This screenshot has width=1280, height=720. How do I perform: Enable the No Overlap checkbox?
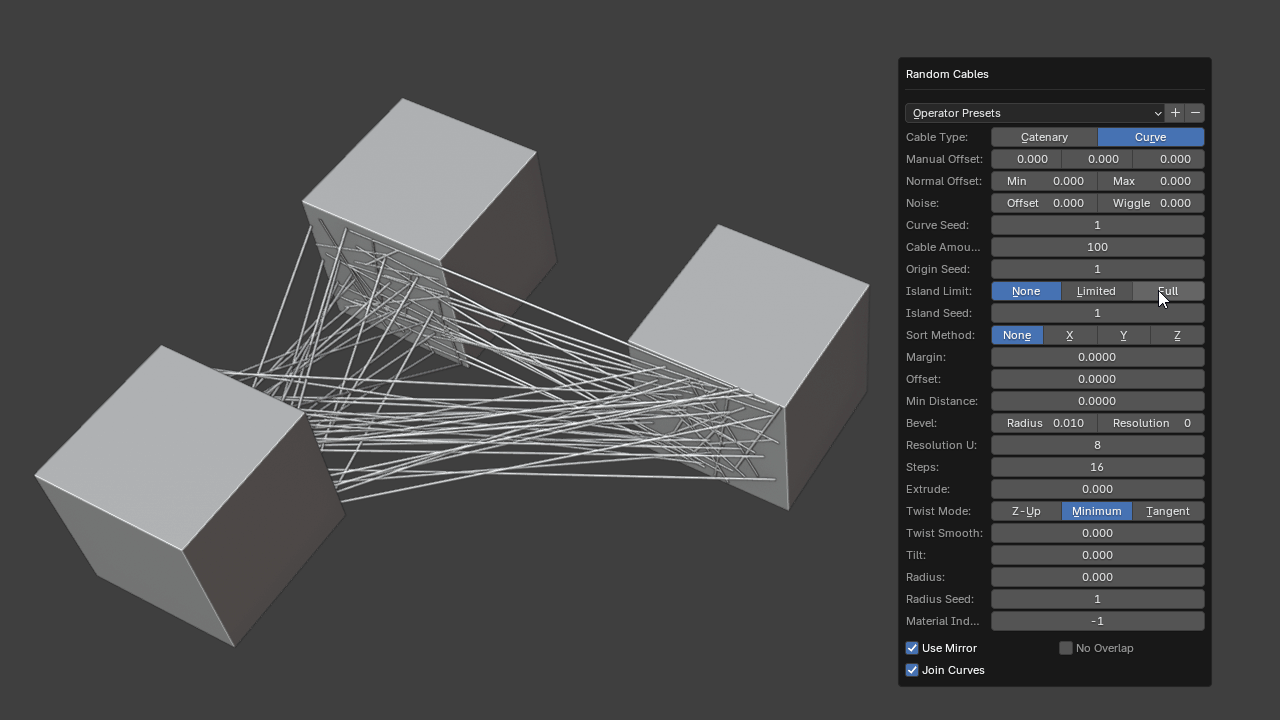pyautogui.click(x=1066, y=648)
